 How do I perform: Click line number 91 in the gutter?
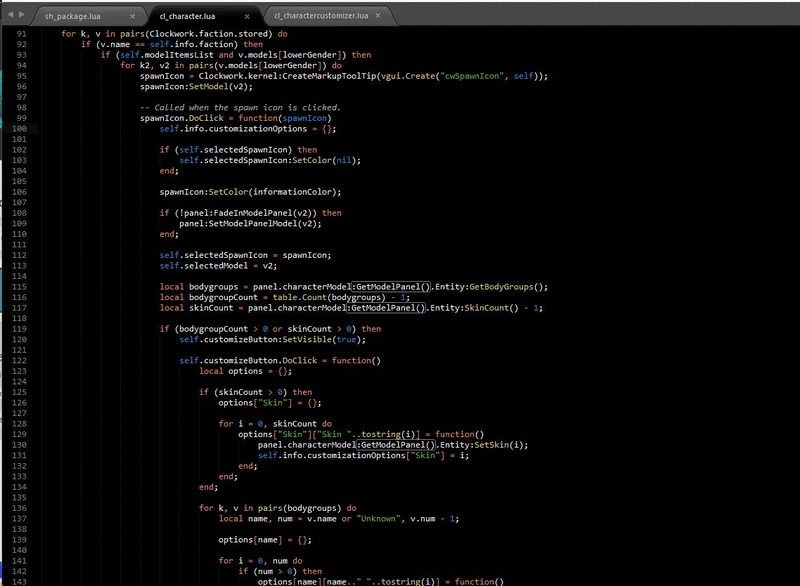(21, 34)
